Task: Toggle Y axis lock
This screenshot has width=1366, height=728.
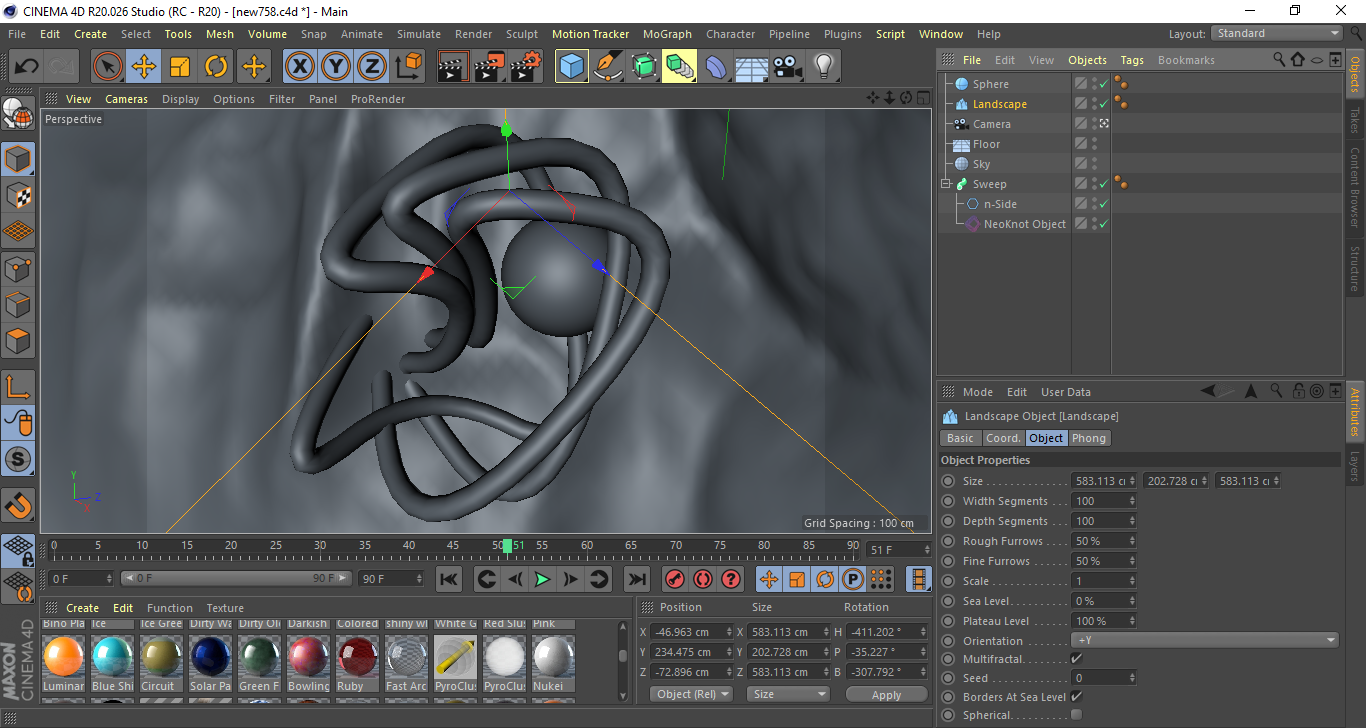Action: tap(336, 67)
